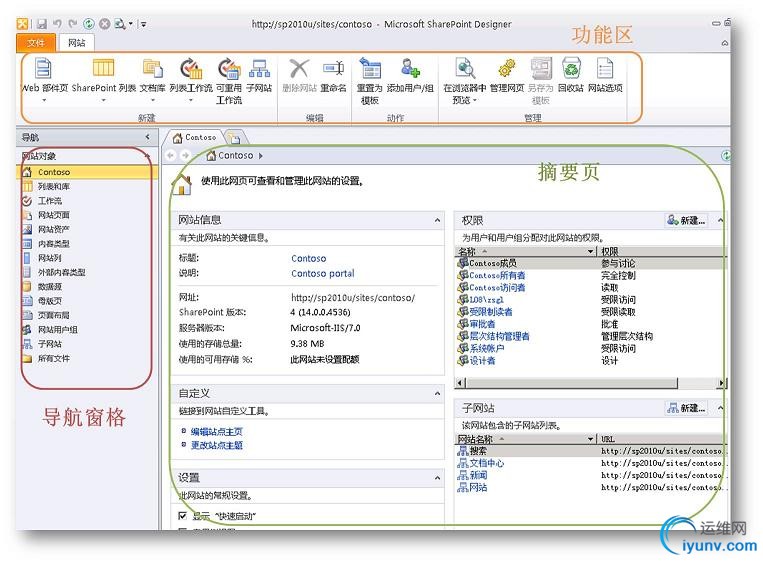Viewport: 763px width, 562px height.
Task: Refresh the summary page with the green icon
Action: pyautogui.click(x=726, y=155)
